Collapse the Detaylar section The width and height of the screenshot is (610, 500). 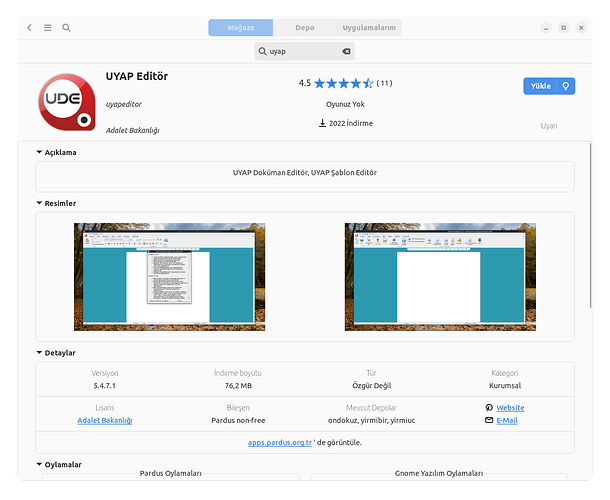(39, 353)
